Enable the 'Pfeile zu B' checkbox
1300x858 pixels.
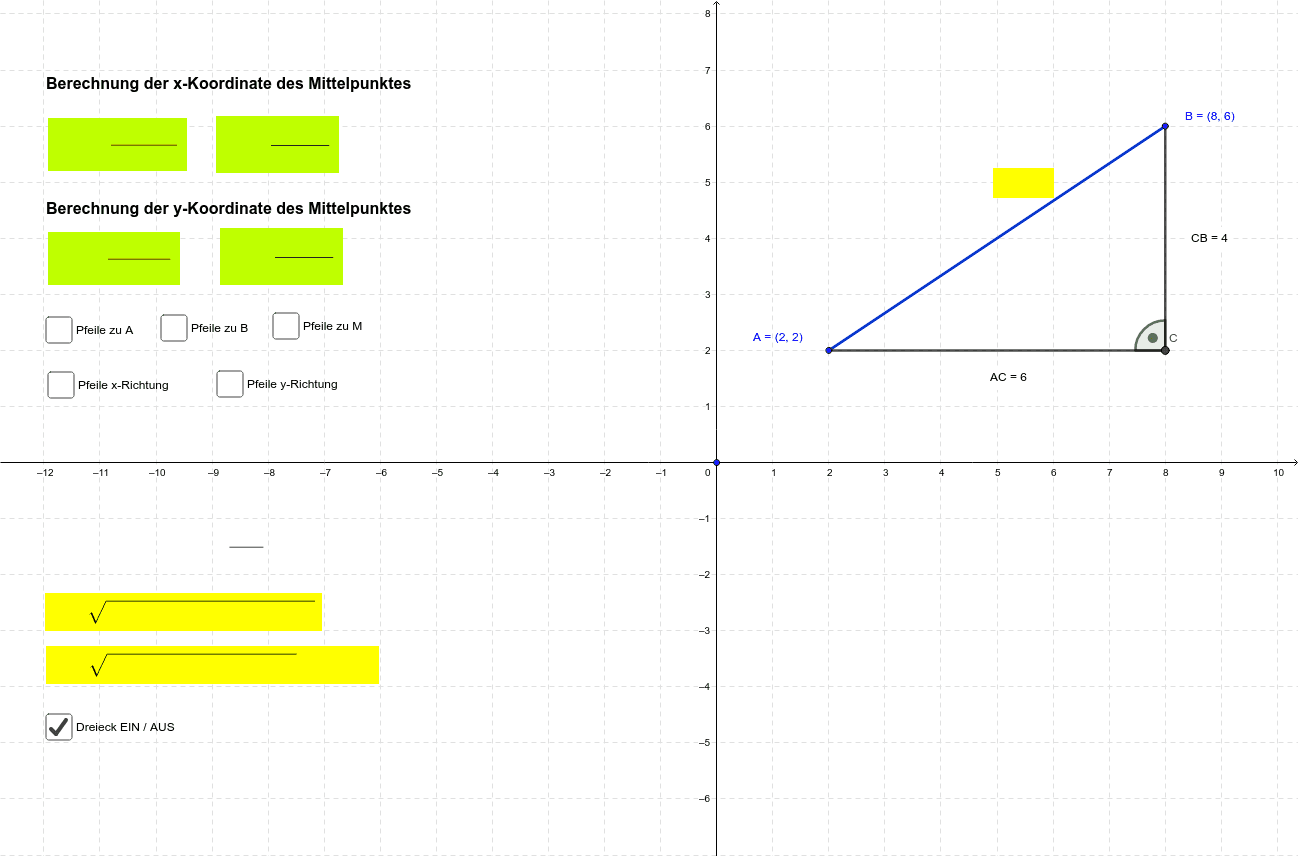point(174,328)
